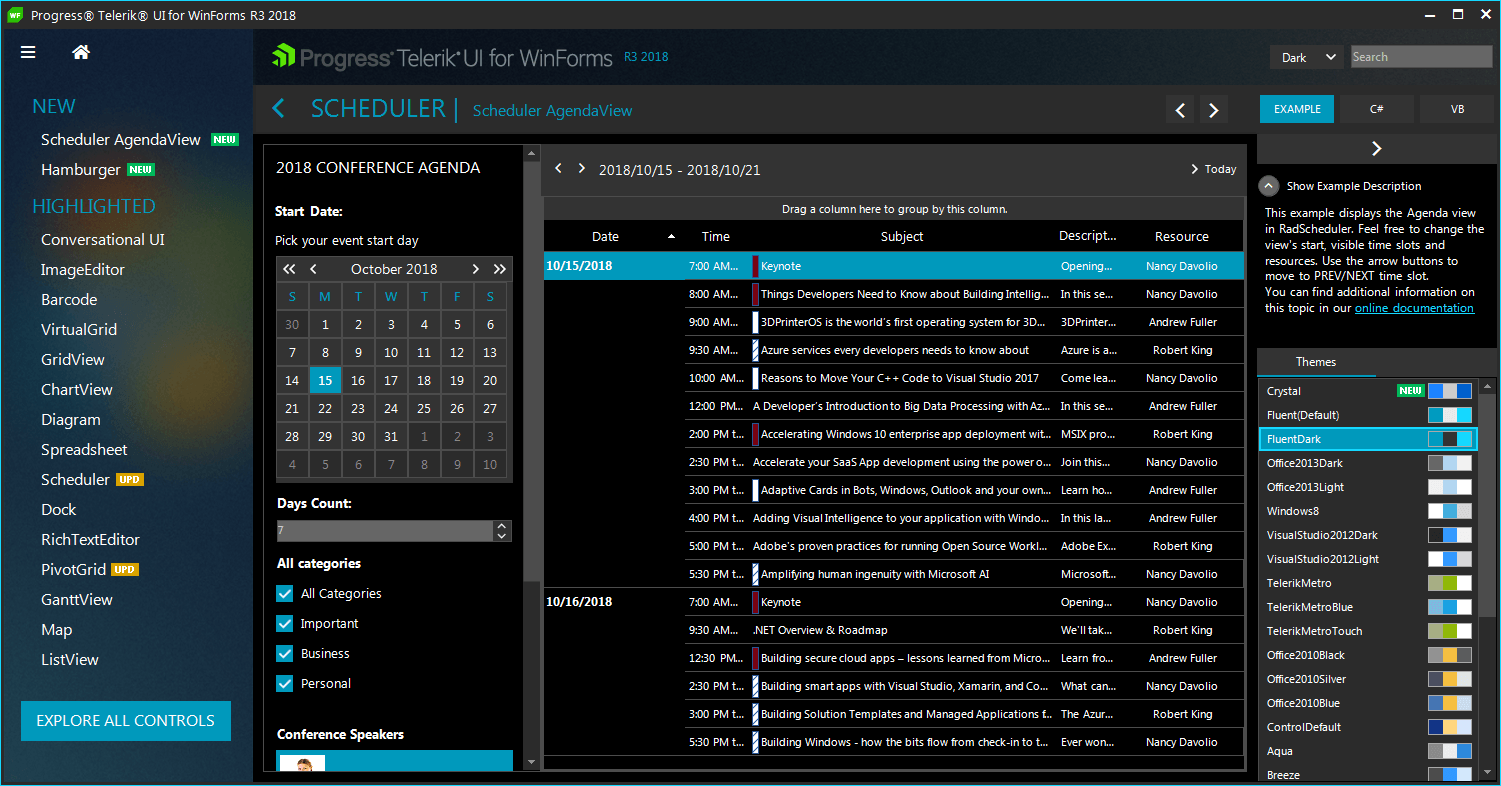Click the Days Count input field
The width and height of the screenshot is (1501, 786).
385,531
